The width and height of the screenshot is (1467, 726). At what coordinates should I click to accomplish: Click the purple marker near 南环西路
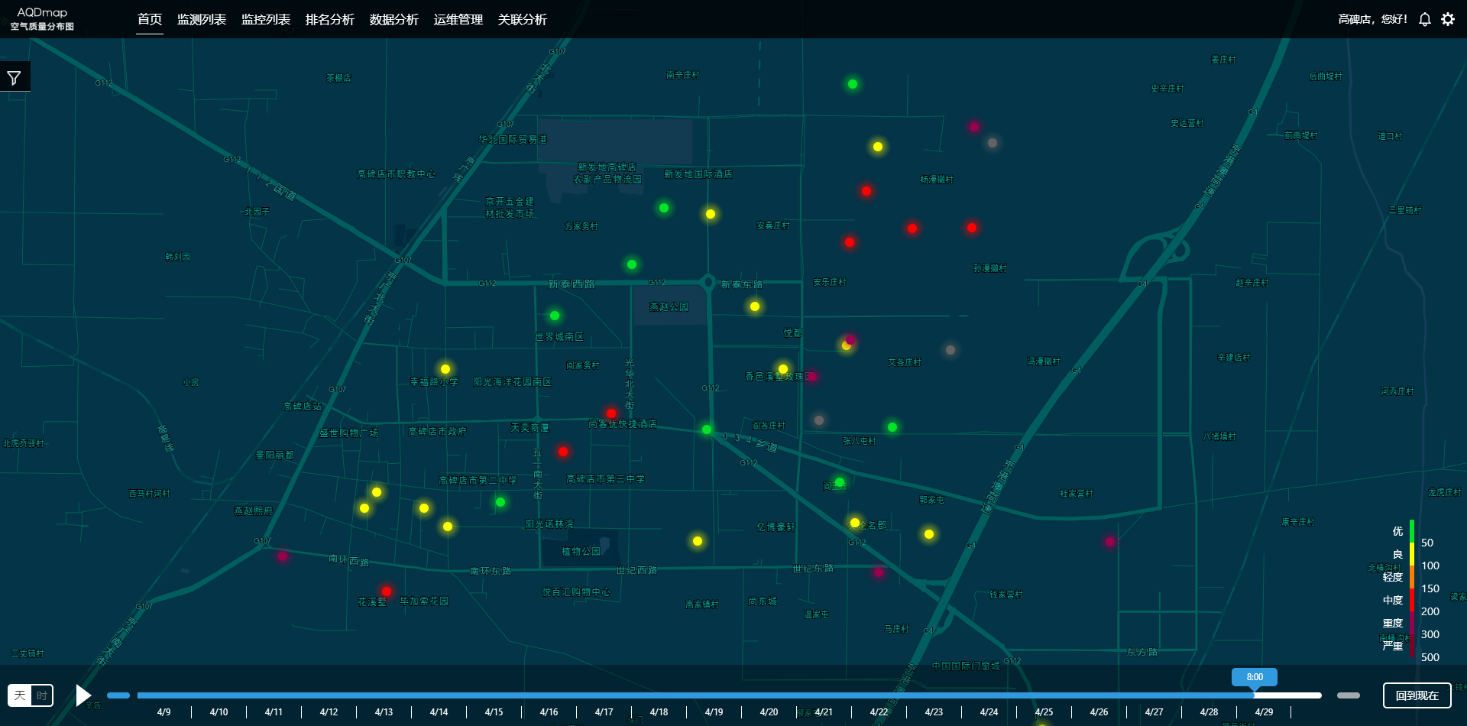tap(282, 556)
